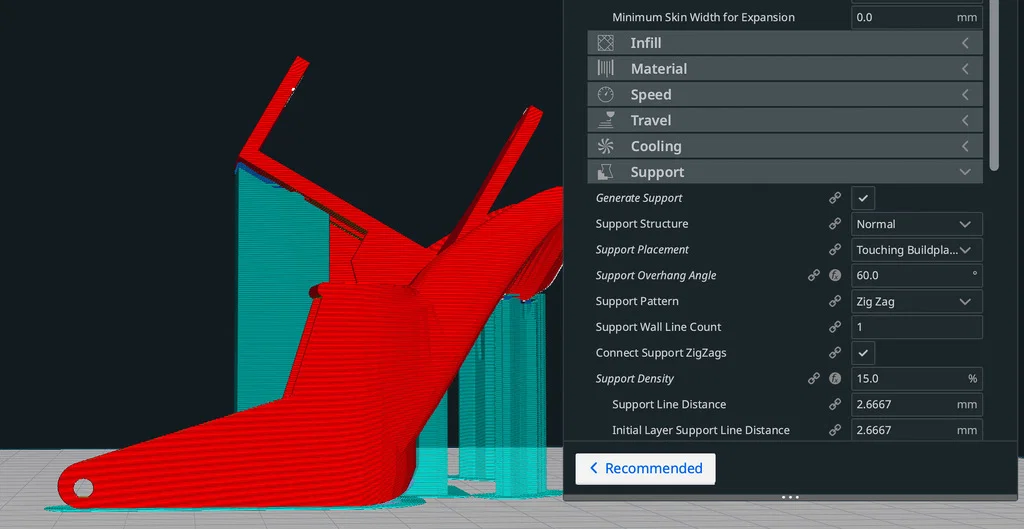Click Minimum Skin Width for Expansion field
This screenshot has width=1024, height=529.
[x=917, y=18]
